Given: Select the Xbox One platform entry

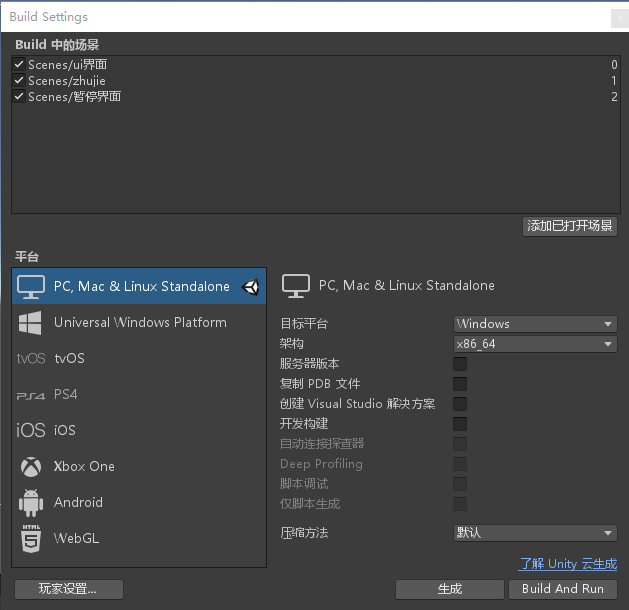Looking at the screenshot, I should click(x=139, y=466).
